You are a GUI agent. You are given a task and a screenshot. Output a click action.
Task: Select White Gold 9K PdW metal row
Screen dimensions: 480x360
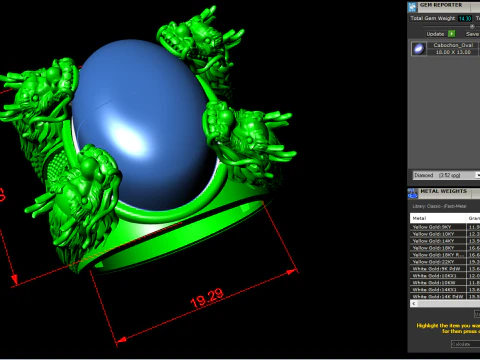[445, 269]
